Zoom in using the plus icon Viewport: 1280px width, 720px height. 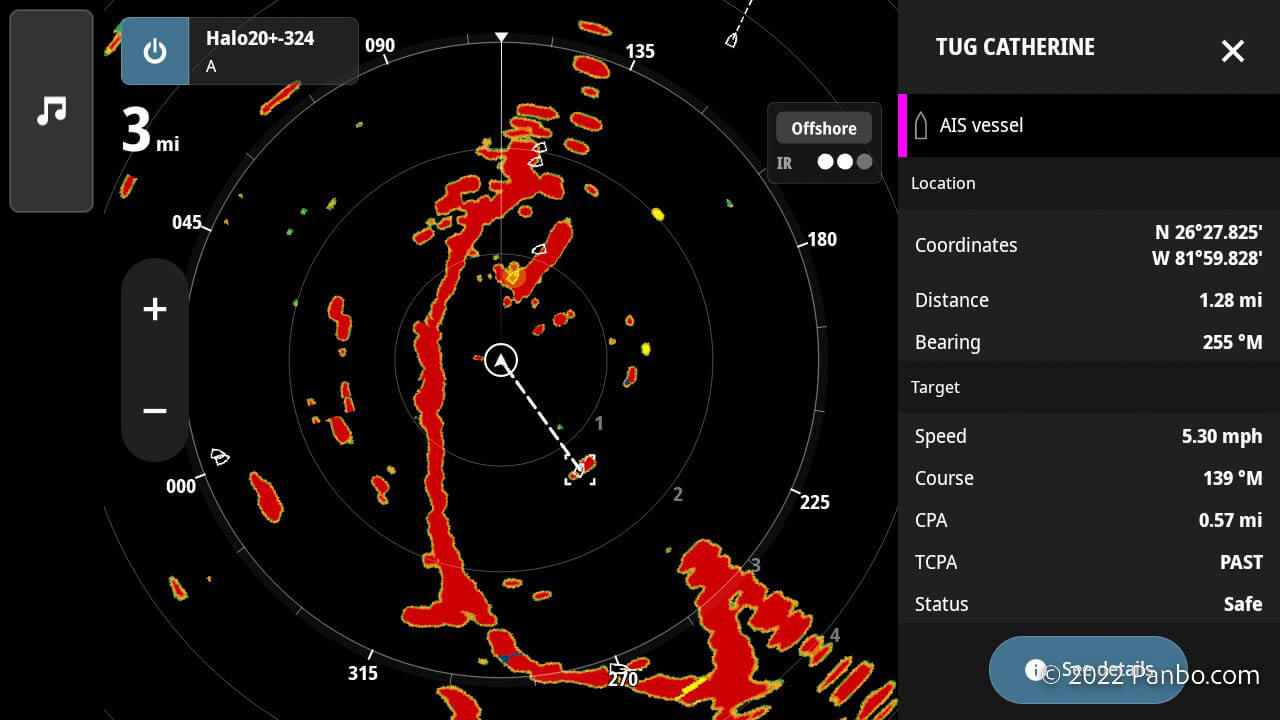(155, 309)
